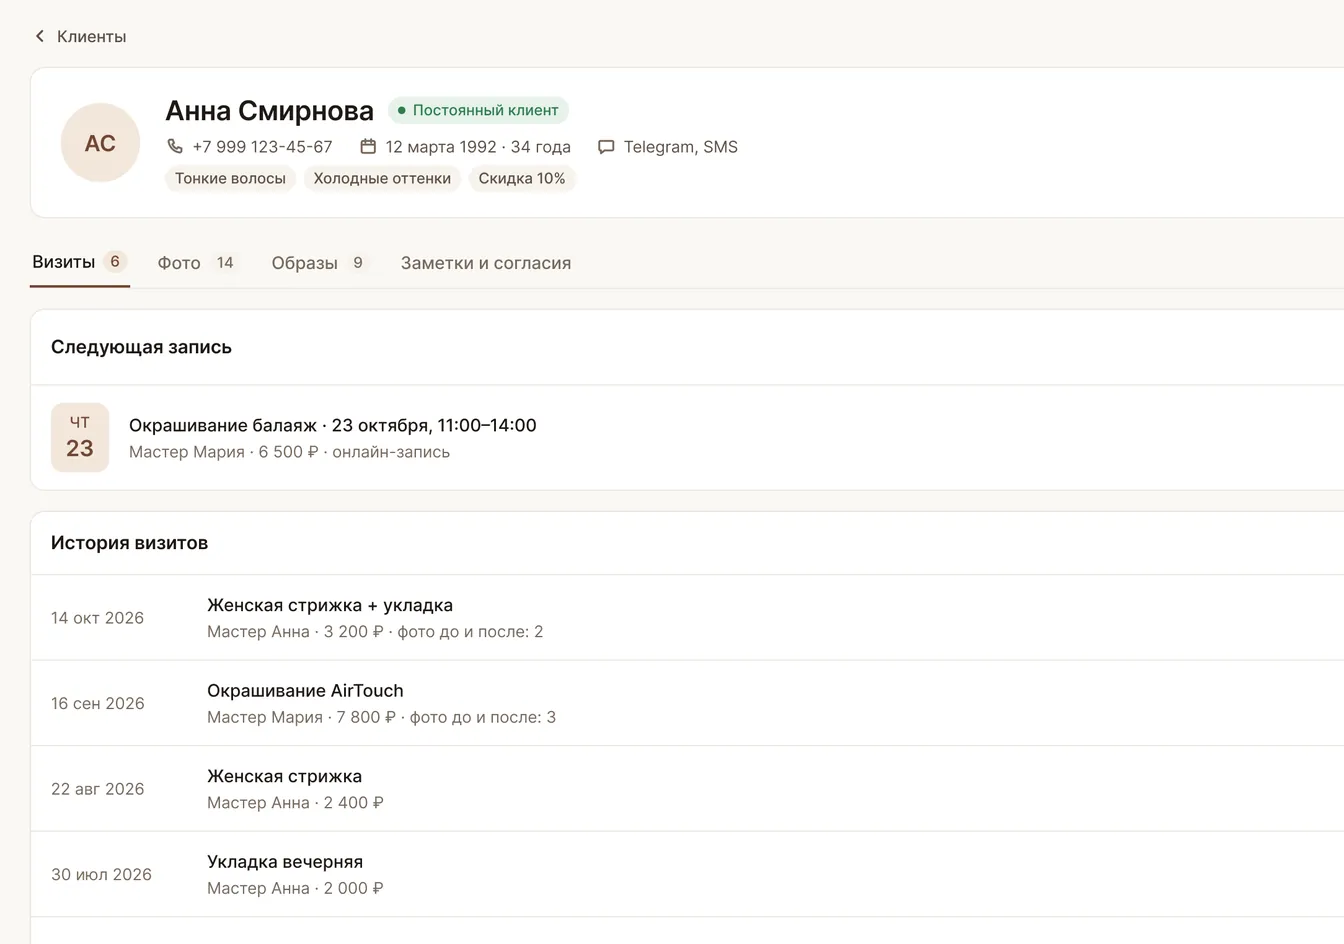Click the birth date 12 марта 1992
Image resolution: width=1344 pixels, height=944 pixels.
pyautogui.click(x=441, y=146)
